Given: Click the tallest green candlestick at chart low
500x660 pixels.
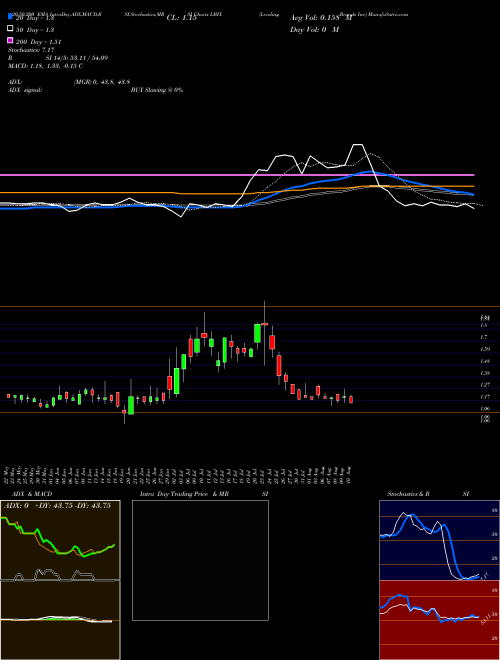Looking at the screenshot, I should 131,405.
